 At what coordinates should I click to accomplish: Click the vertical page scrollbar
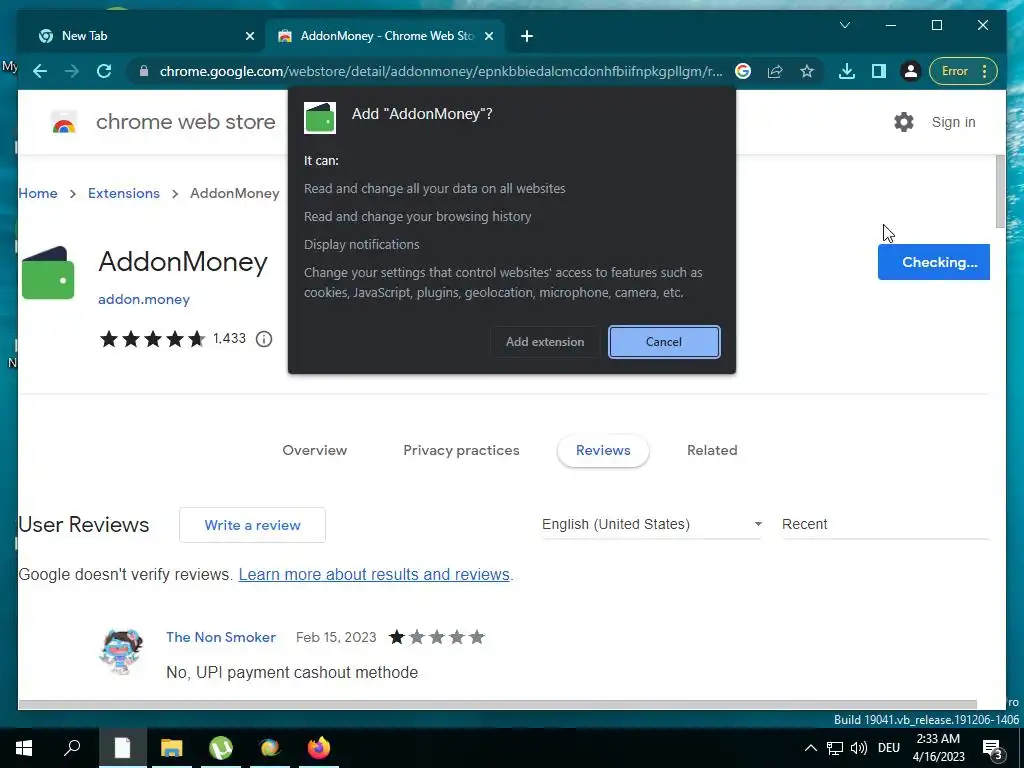[1000, 192]
